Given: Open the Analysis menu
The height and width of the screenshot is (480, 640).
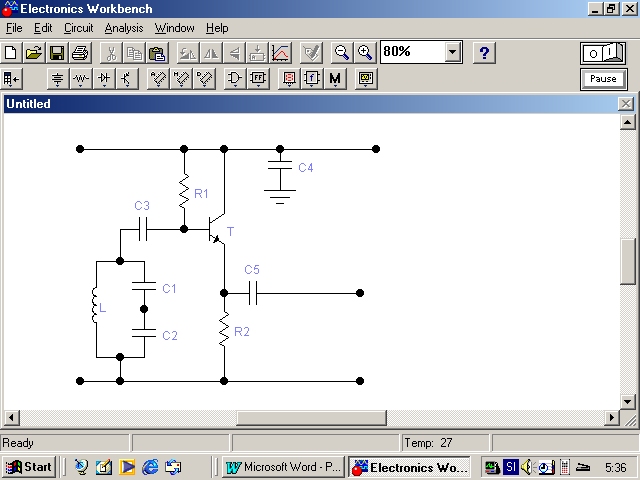Looking at the screenshot, I should coord(124,28).
